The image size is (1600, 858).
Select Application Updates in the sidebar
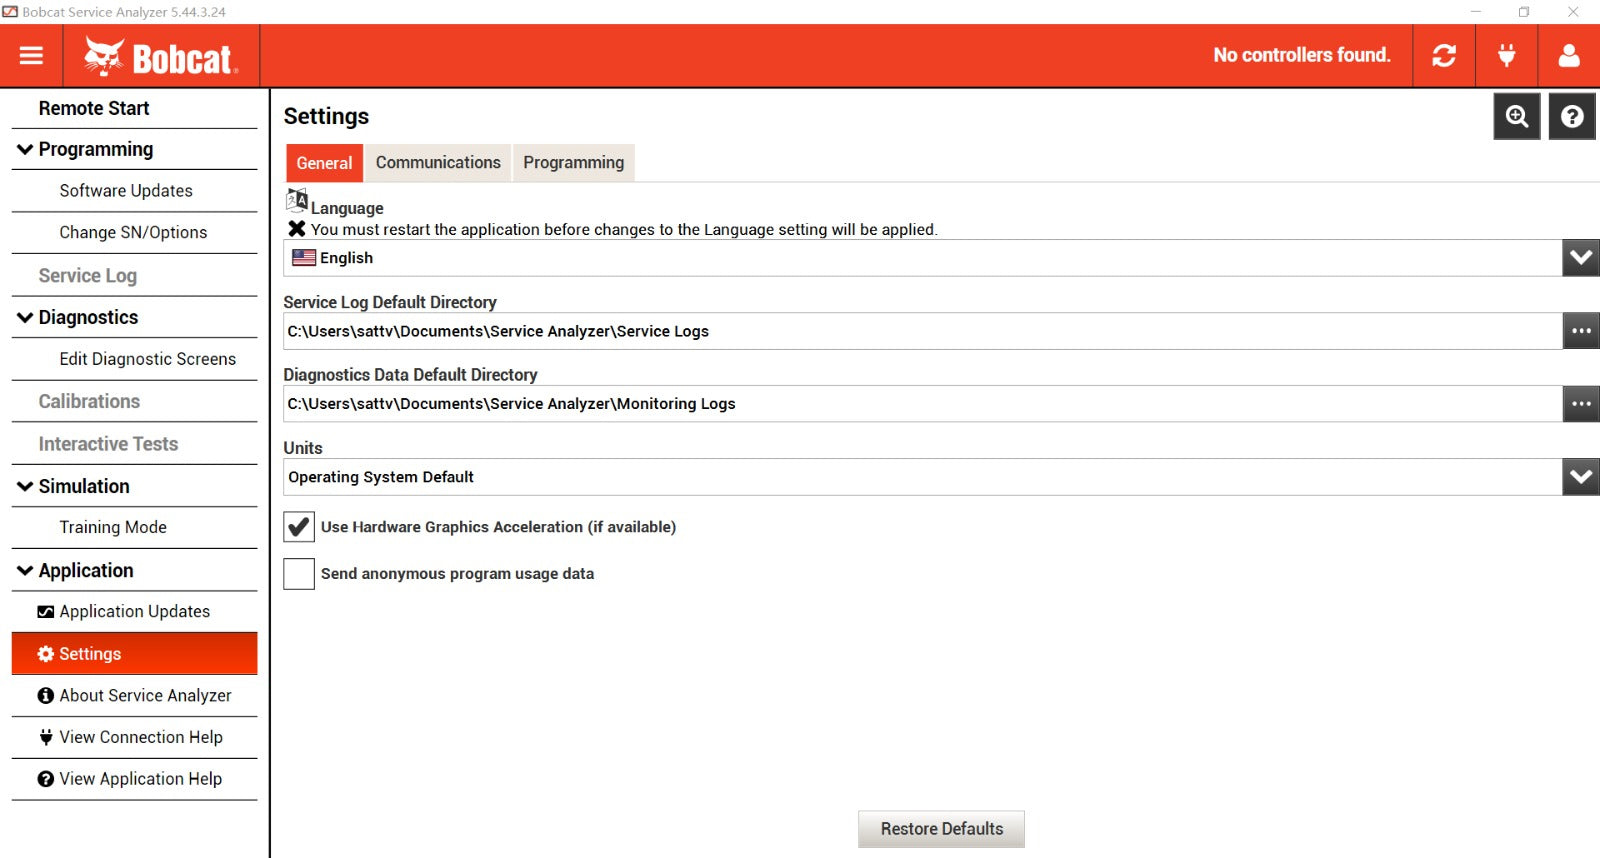(x=134, y=612)
